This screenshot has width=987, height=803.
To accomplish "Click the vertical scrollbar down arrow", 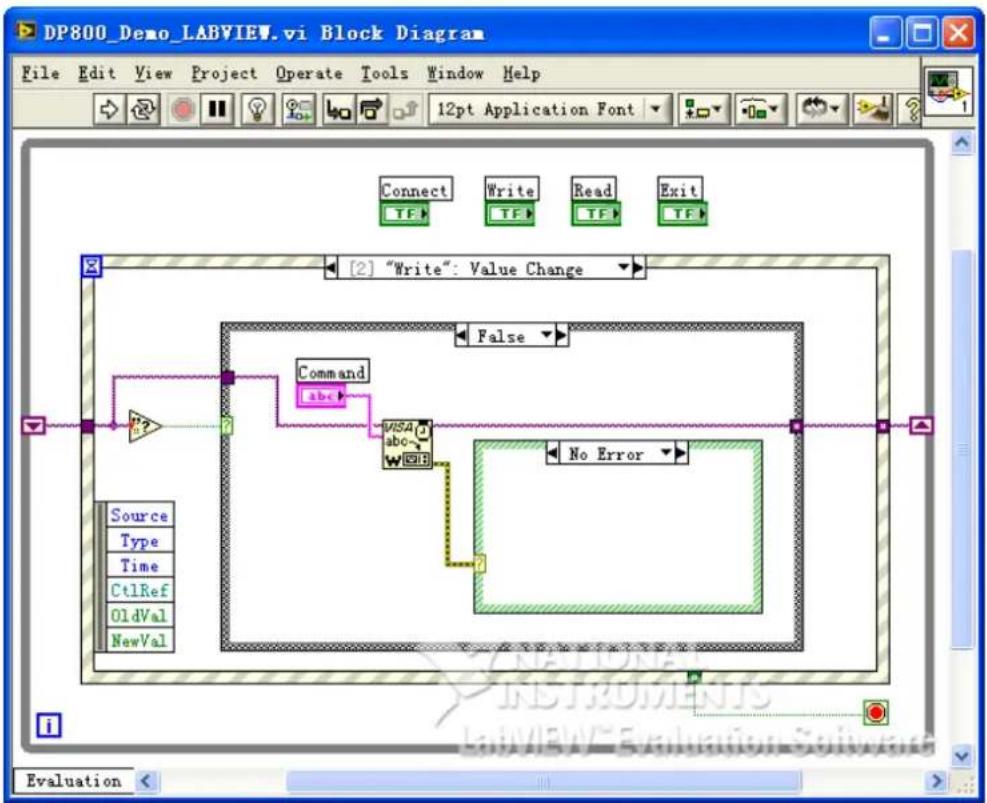I will (962, 755).
